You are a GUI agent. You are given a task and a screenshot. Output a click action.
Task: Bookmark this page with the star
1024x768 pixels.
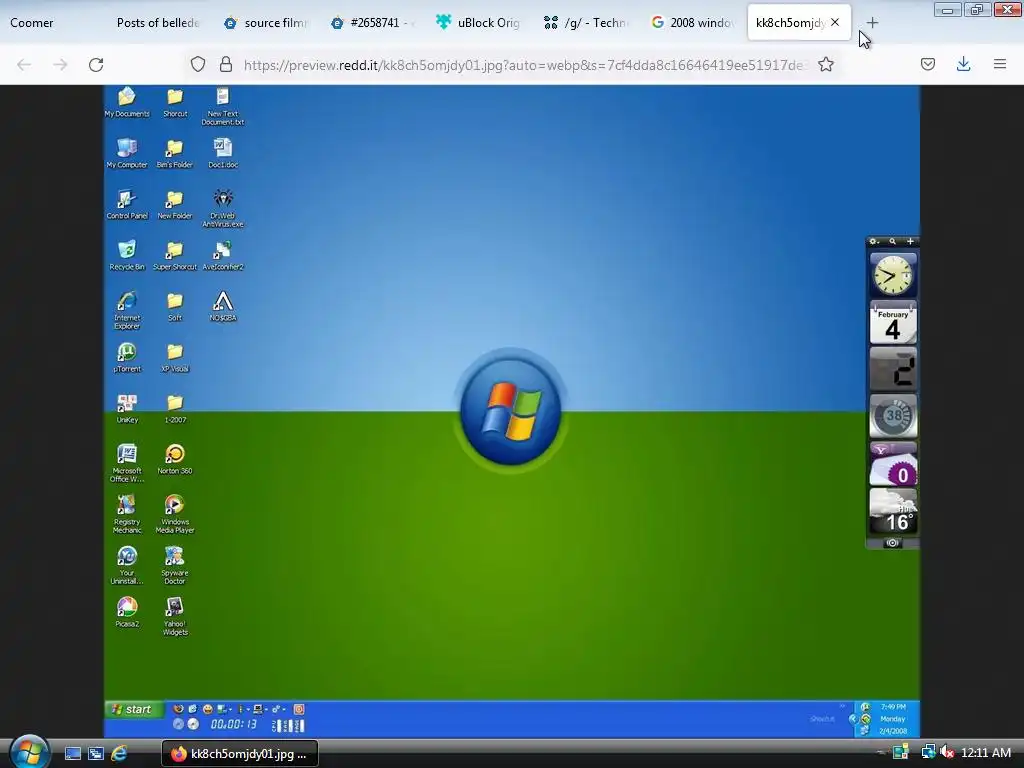click(x=825, y=65)
